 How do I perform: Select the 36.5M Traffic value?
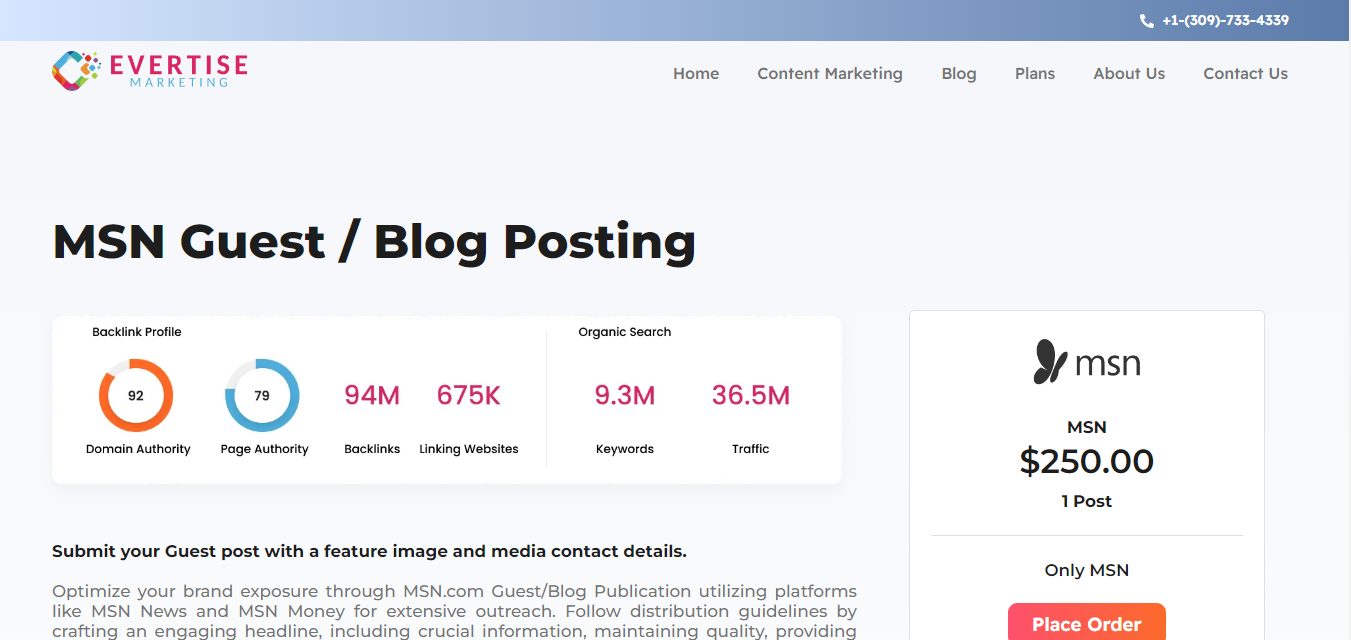751,396
